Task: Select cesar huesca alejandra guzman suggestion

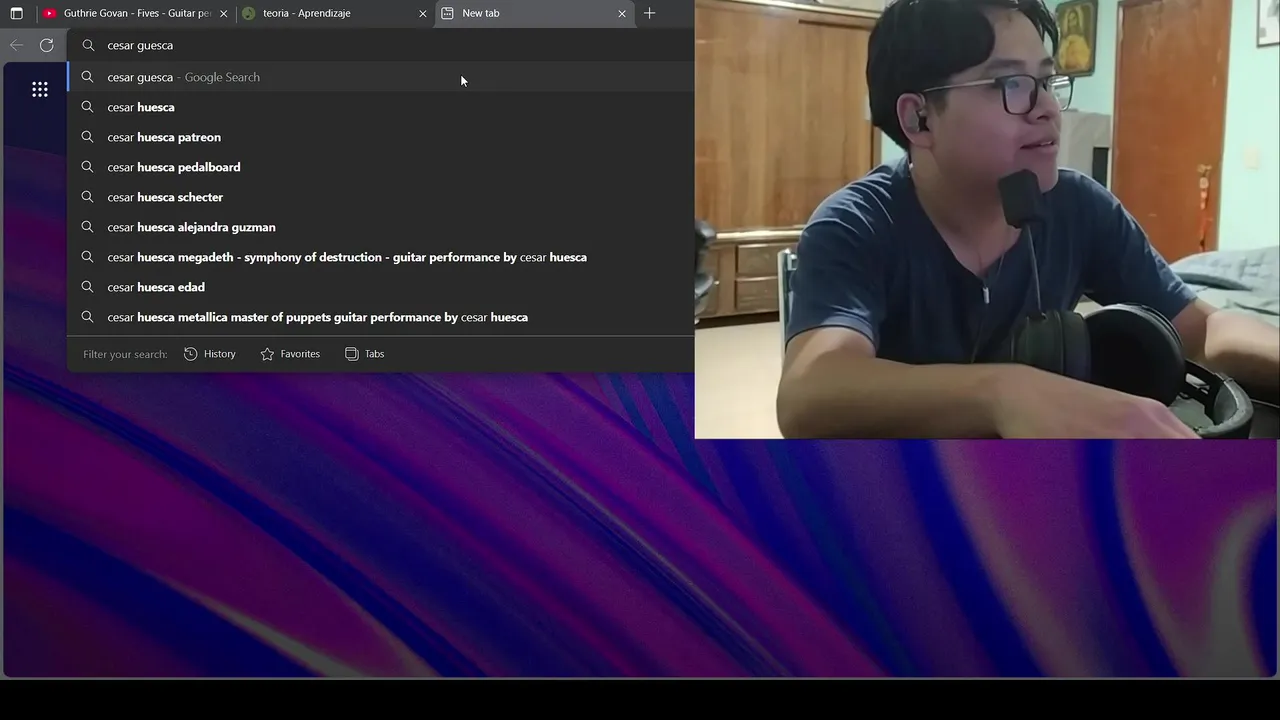Action: click(x=380, y=227)
